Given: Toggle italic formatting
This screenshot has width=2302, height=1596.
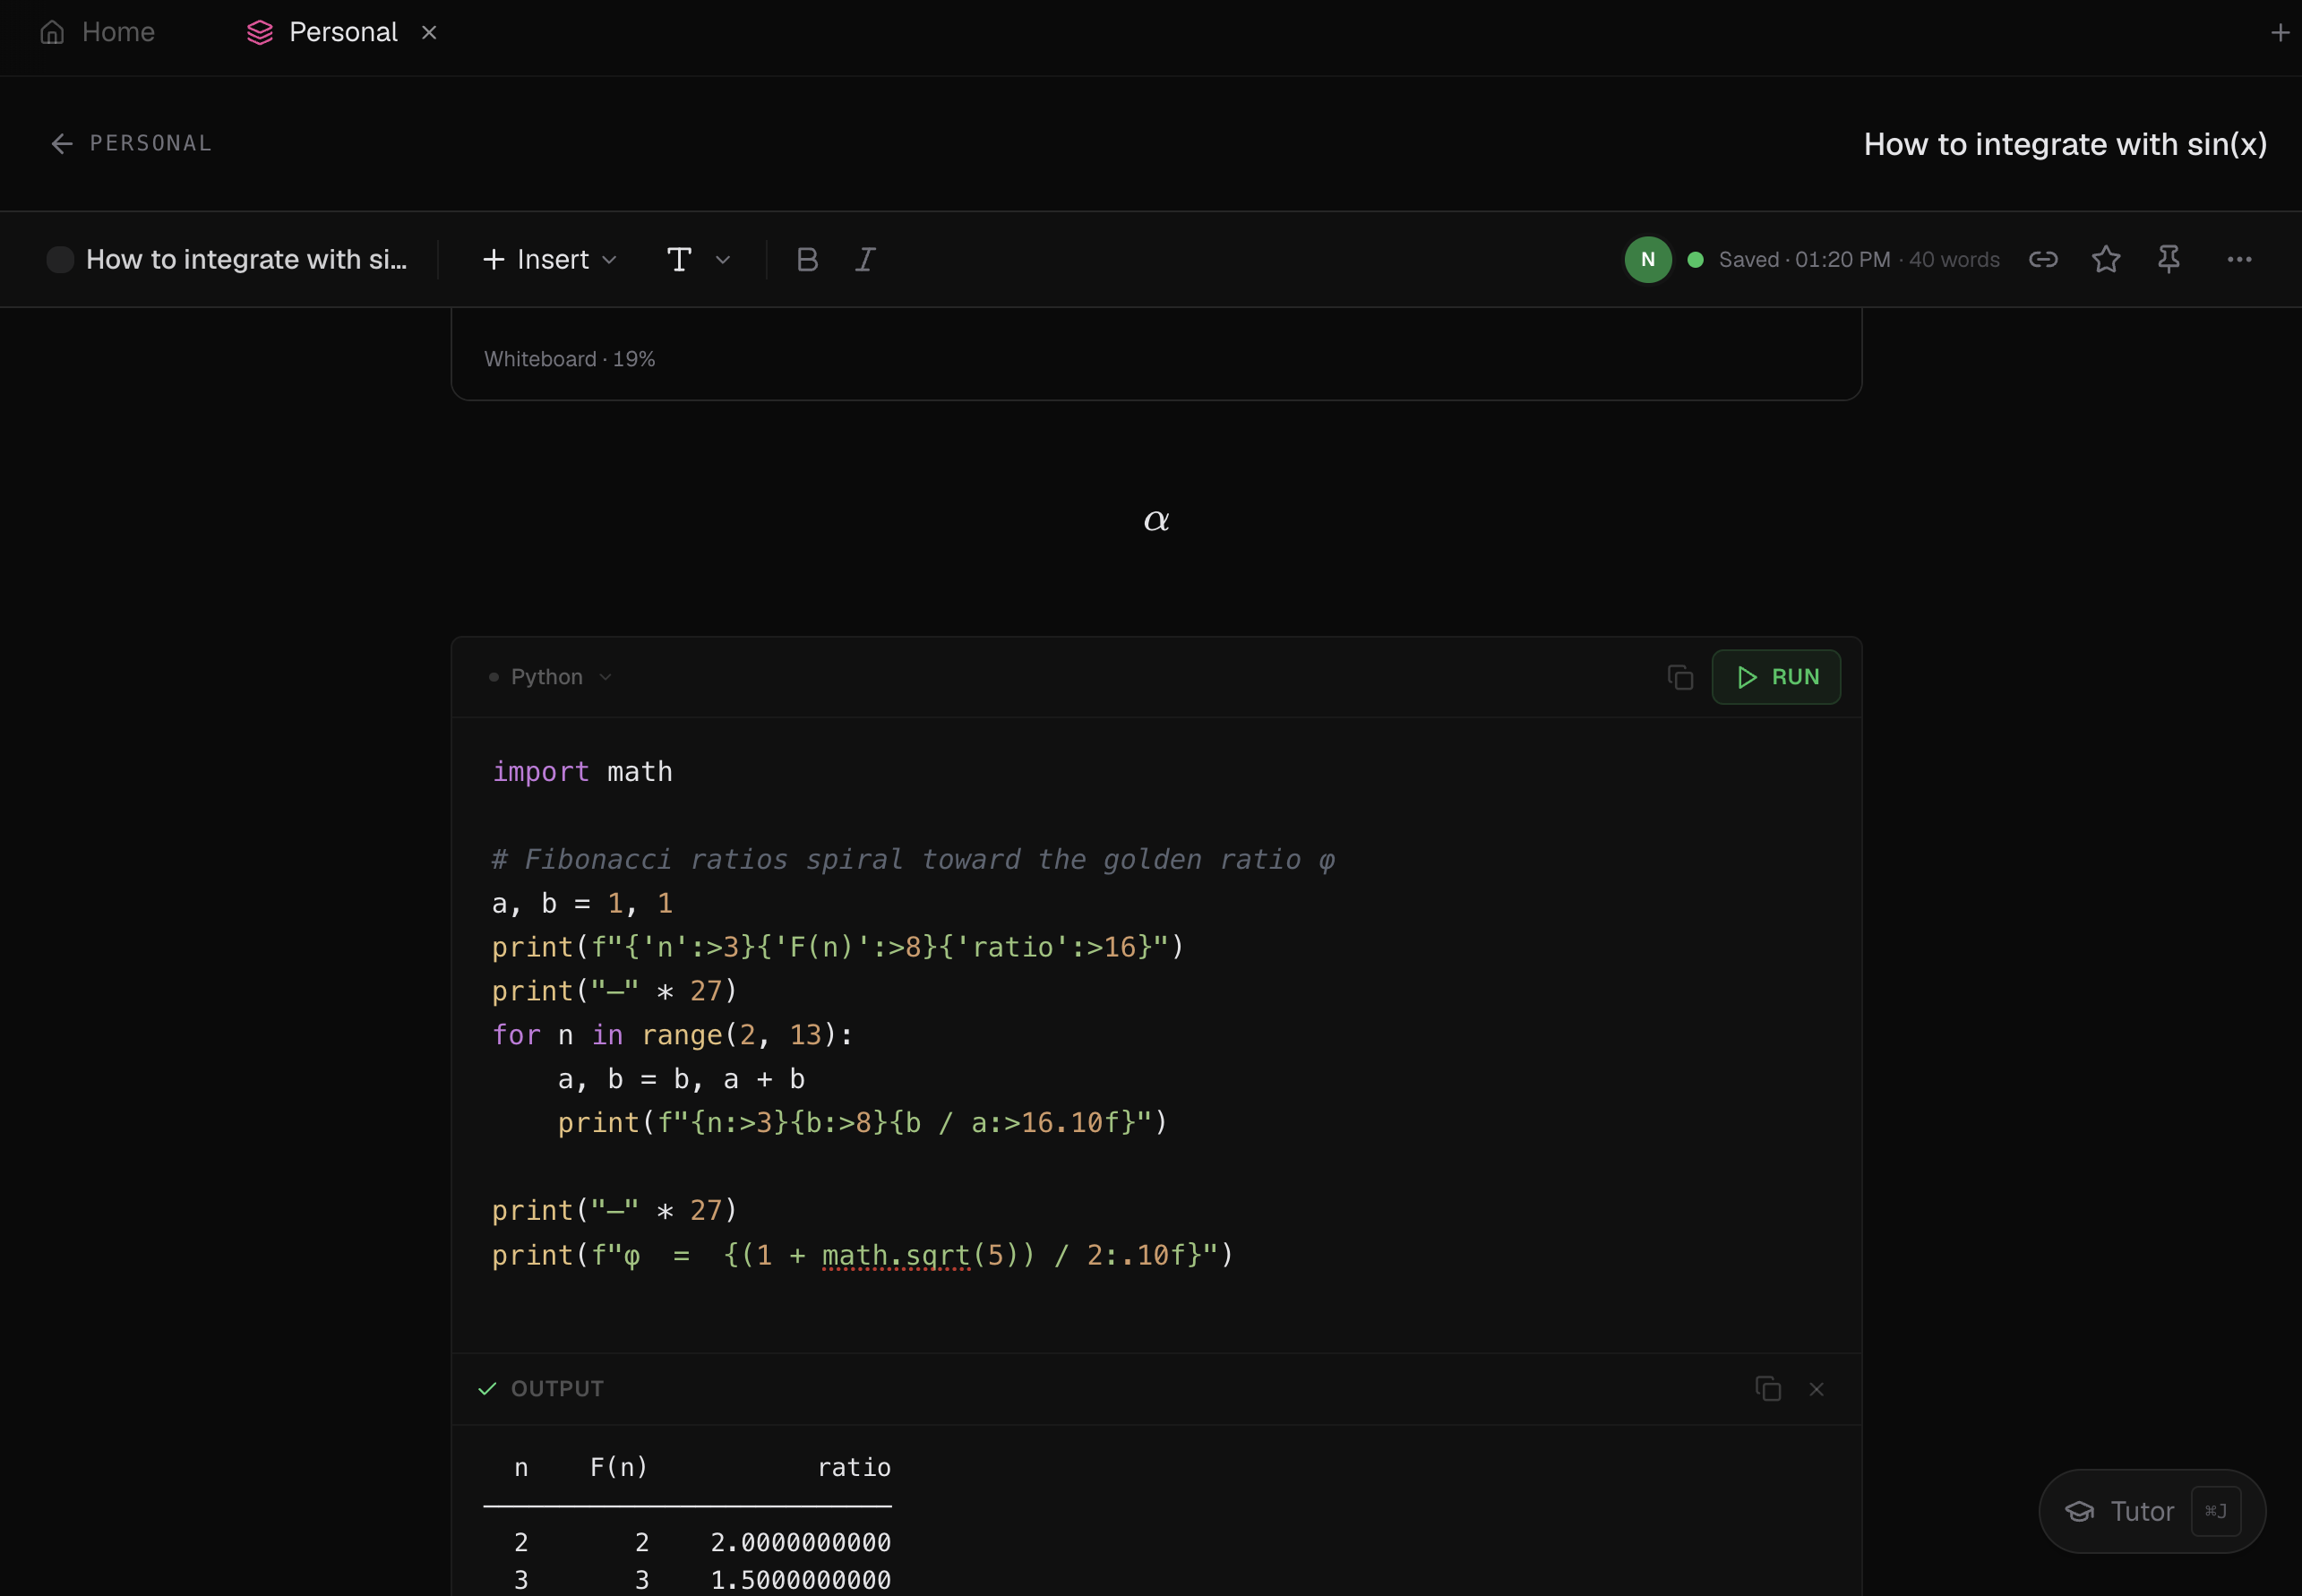Looking at the screenshot, I should 865,259.
